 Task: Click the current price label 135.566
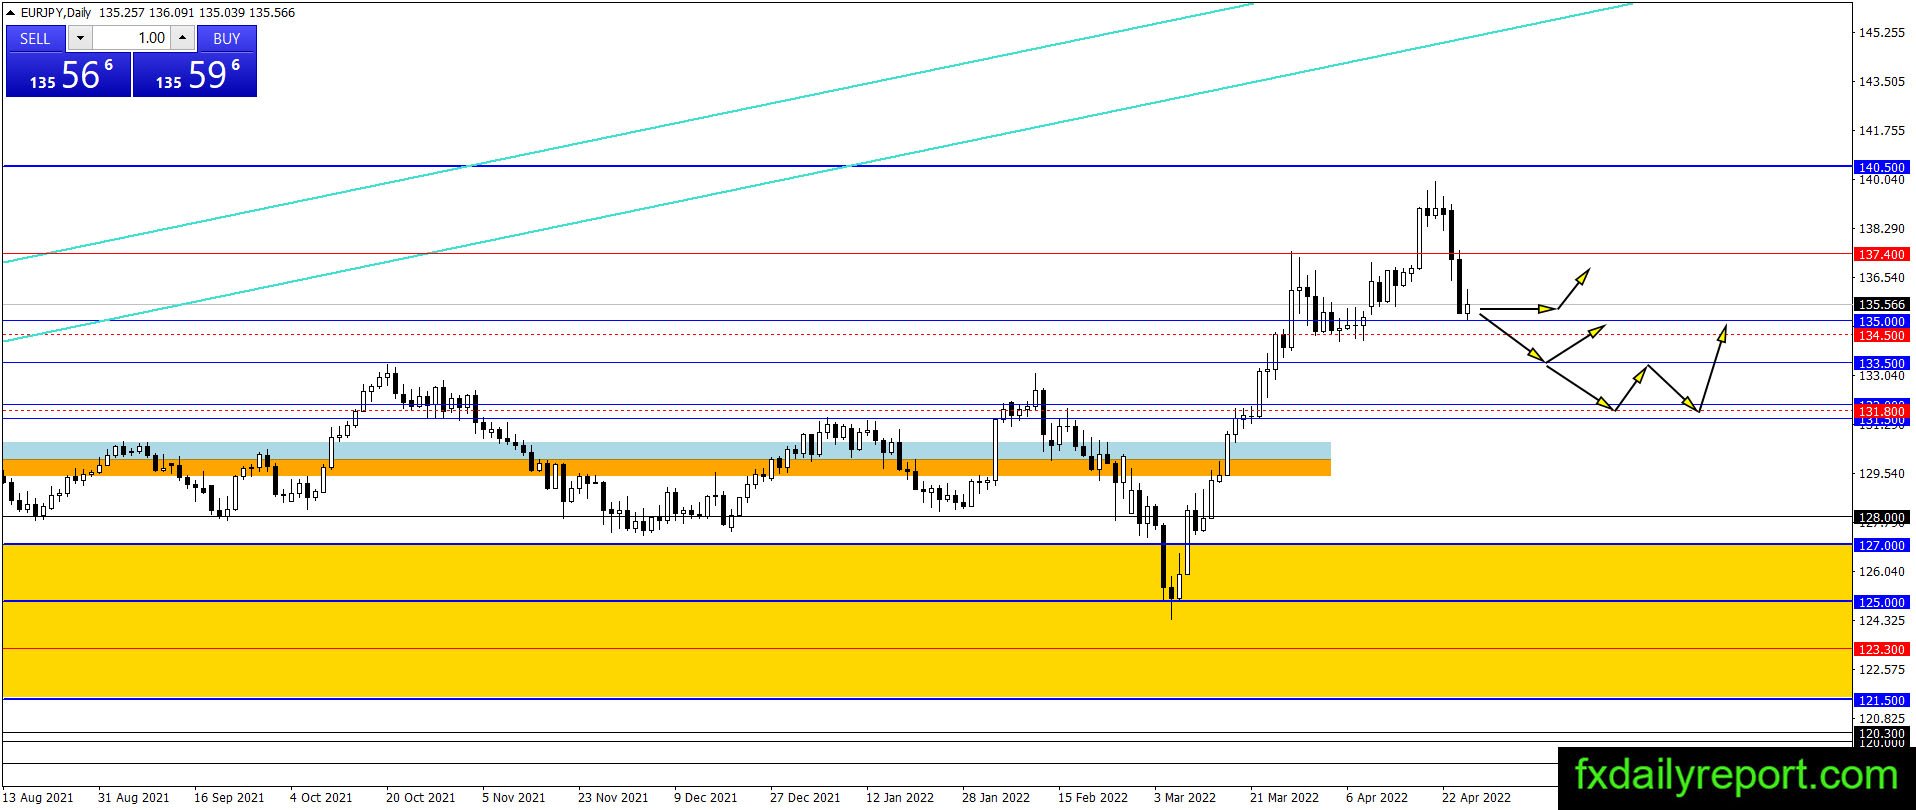[x=1882, y=305]
